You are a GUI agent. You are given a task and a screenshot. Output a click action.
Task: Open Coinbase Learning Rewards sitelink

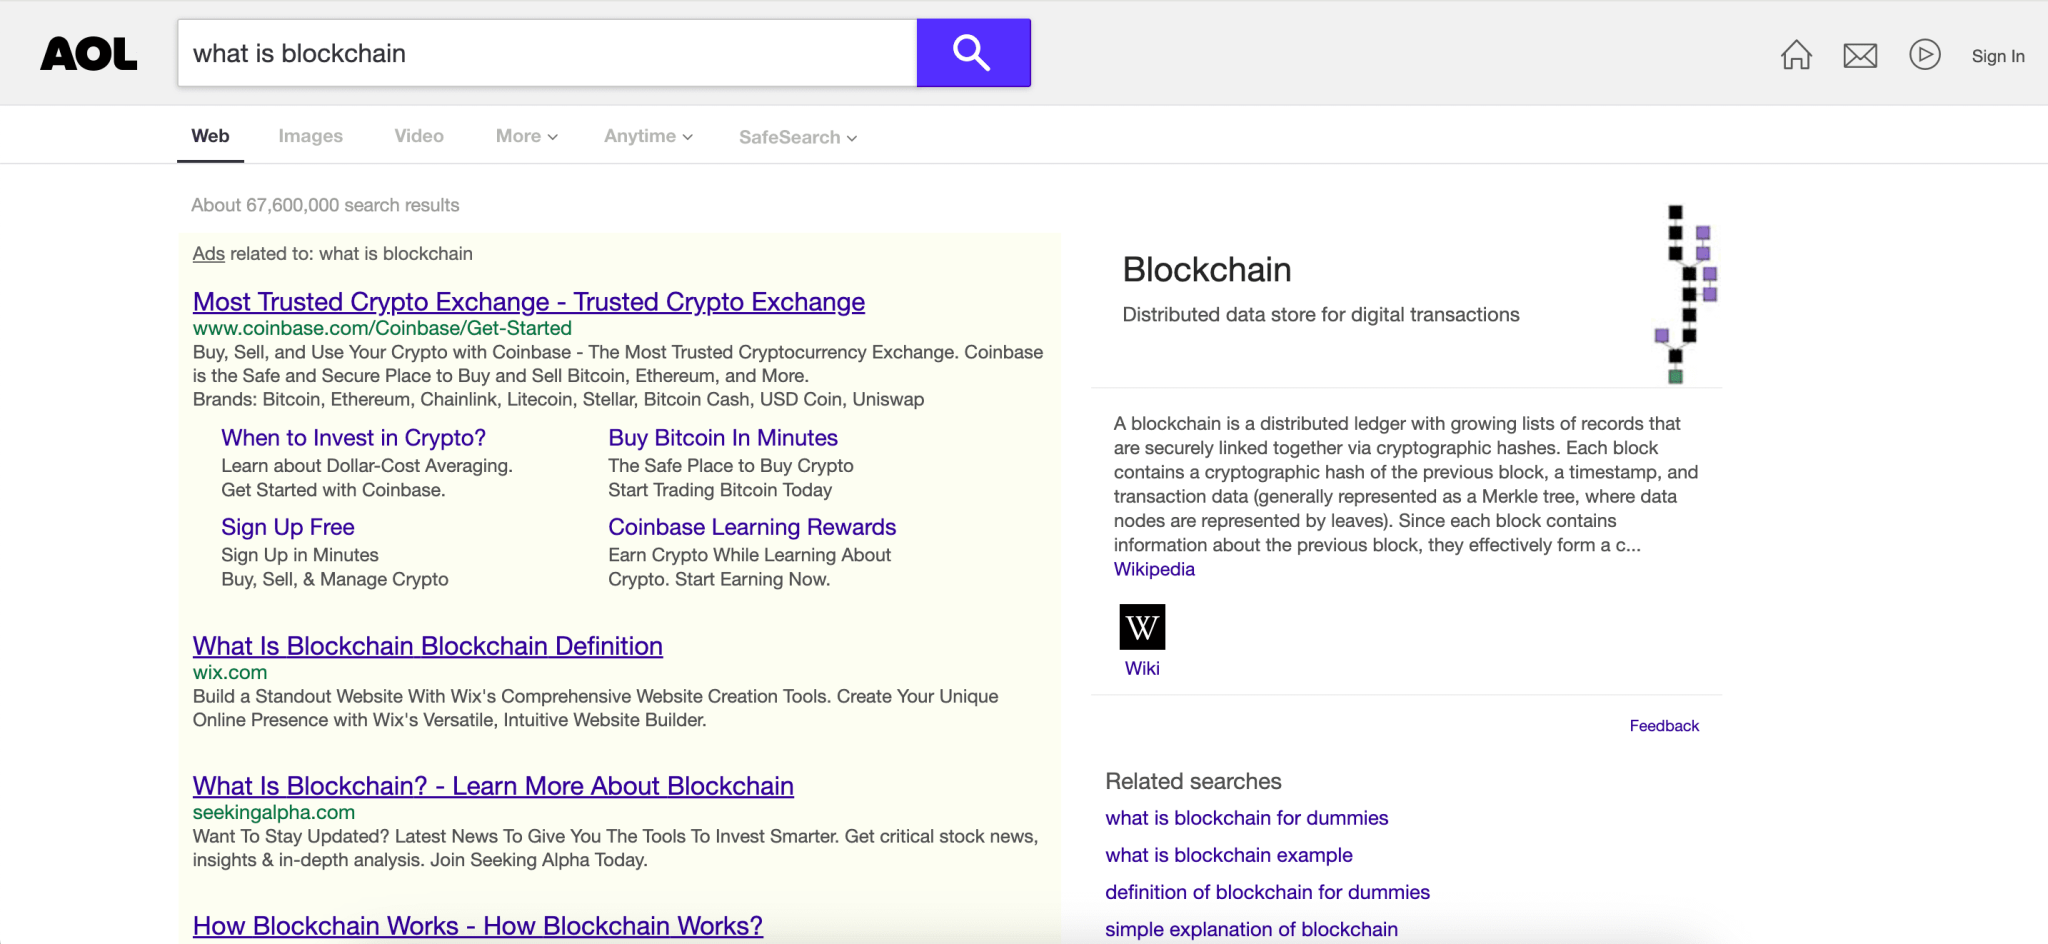[x=751, y=527]
